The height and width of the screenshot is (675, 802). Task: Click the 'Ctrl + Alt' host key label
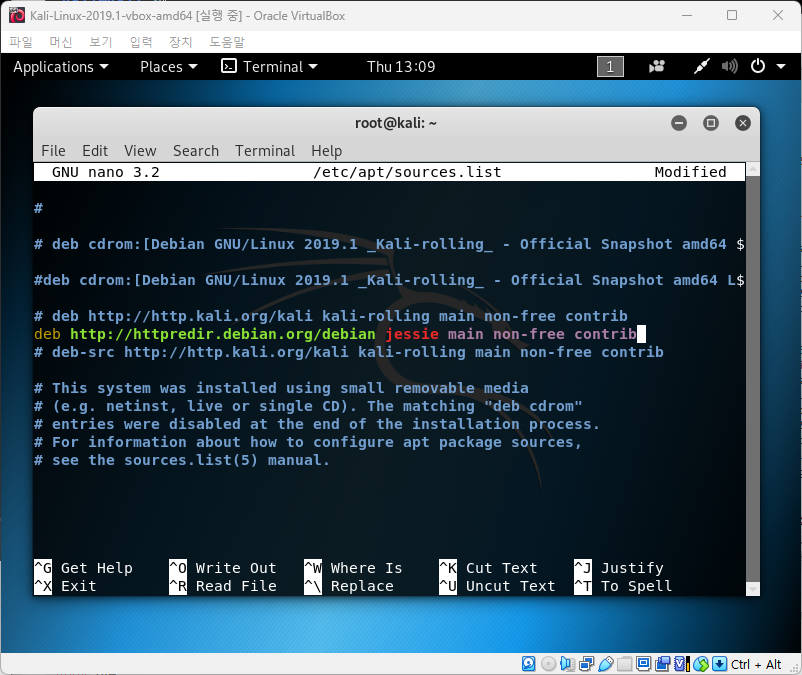[x=756, y=664]
